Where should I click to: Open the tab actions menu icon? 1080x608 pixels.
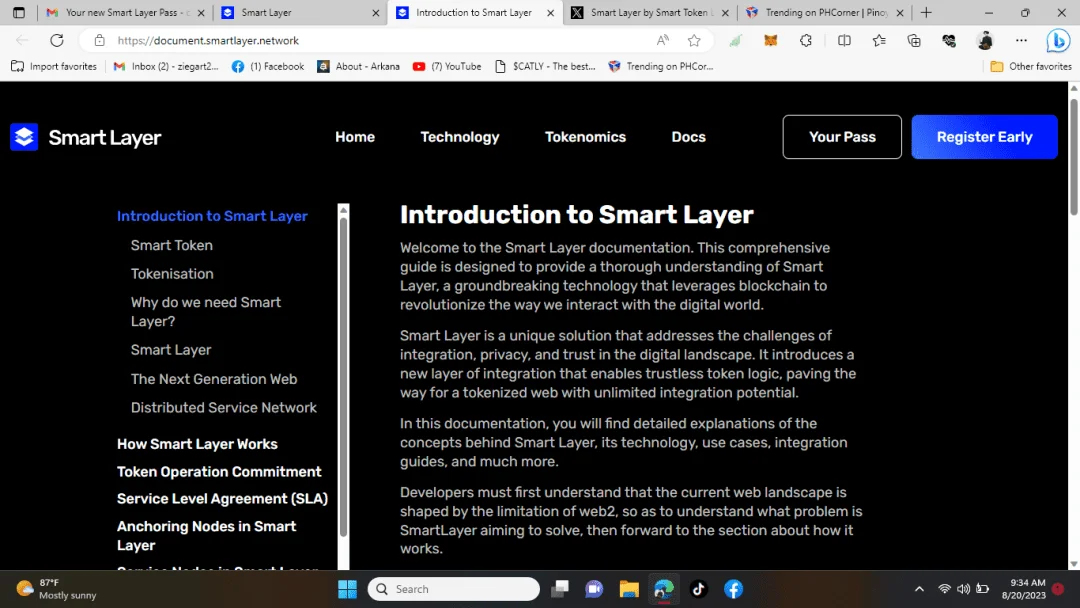tap(19, 12)
